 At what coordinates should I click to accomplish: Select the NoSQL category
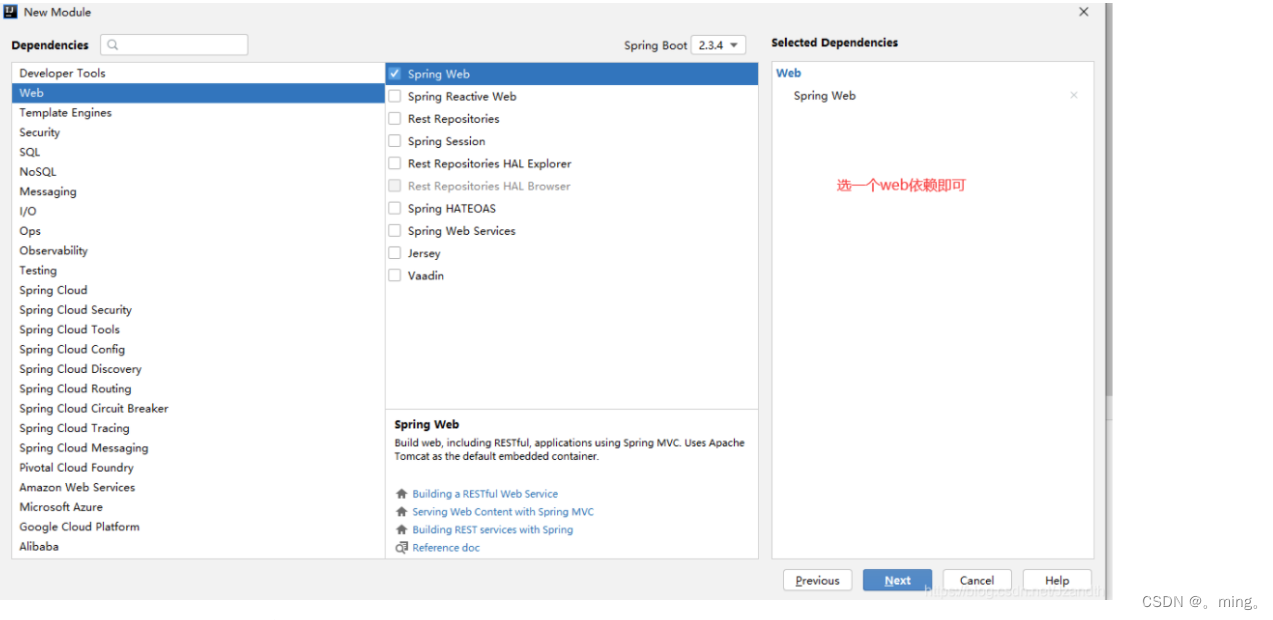pyautogui.click(x=198, y=172)
